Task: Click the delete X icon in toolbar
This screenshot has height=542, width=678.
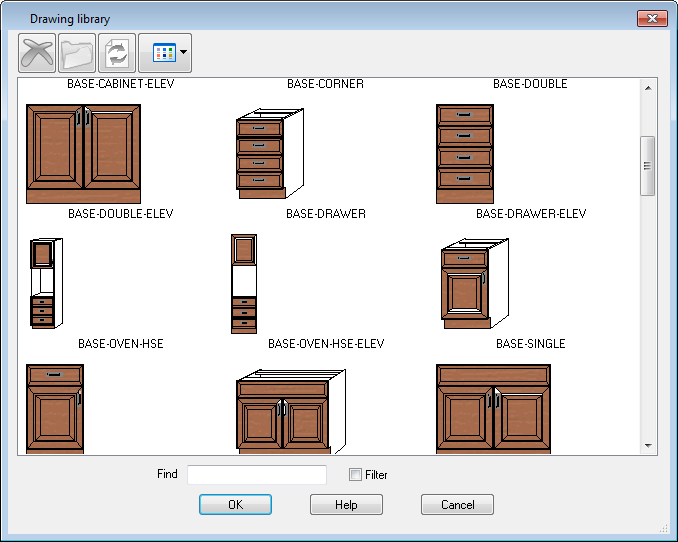Action: pos(36,52)
